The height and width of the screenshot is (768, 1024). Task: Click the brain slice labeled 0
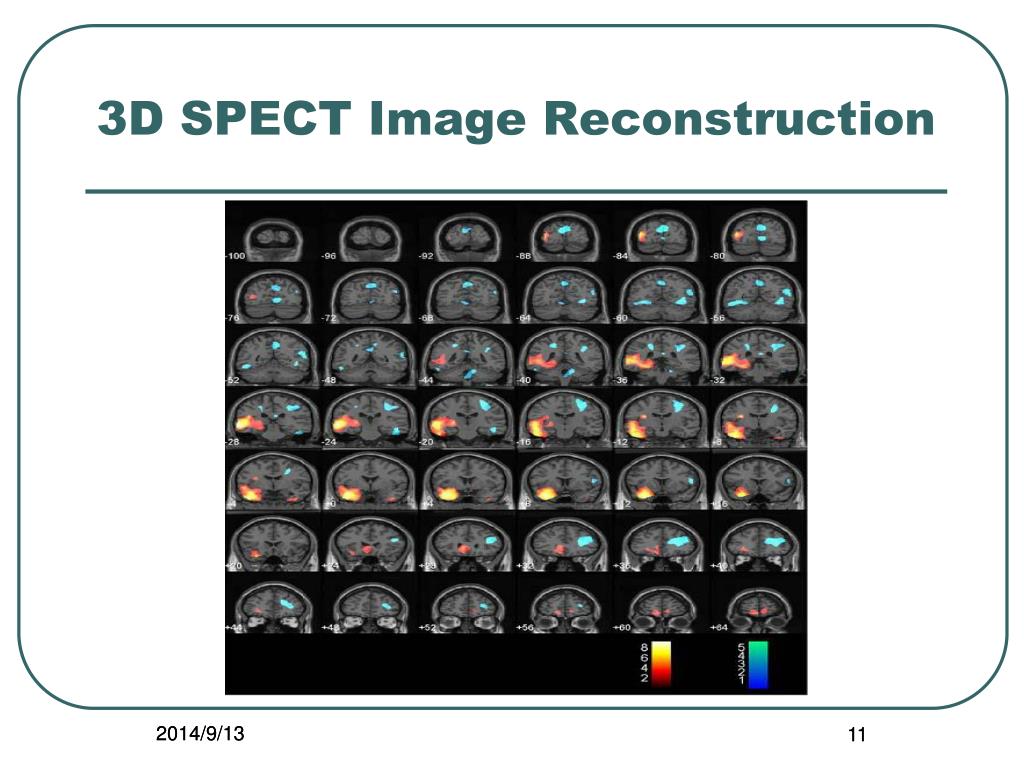coord(370,481)
